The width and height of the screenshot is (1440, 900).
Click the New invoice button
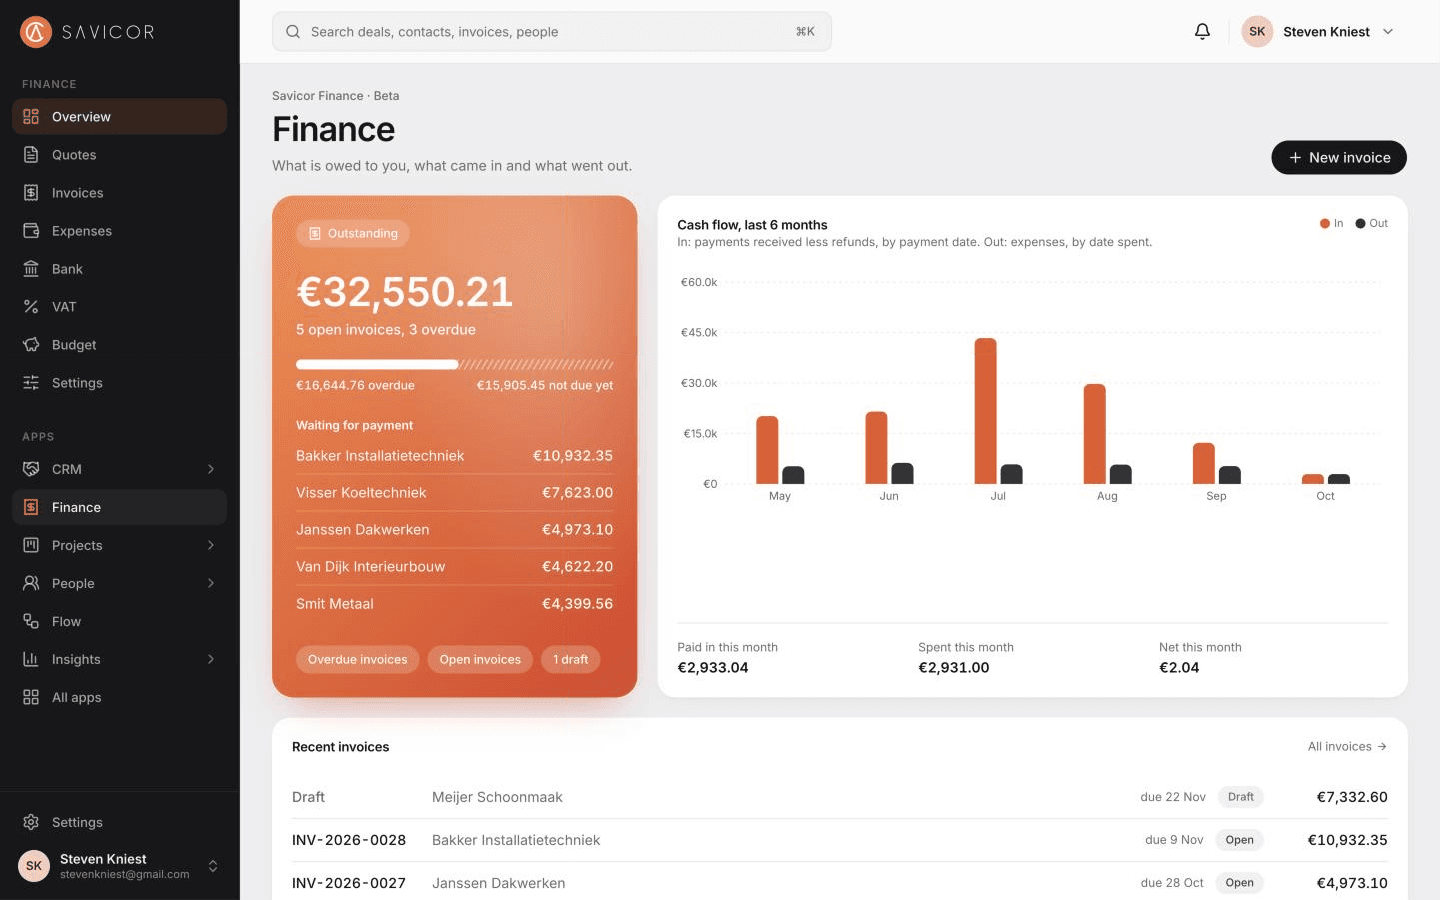pos(1339,157)
